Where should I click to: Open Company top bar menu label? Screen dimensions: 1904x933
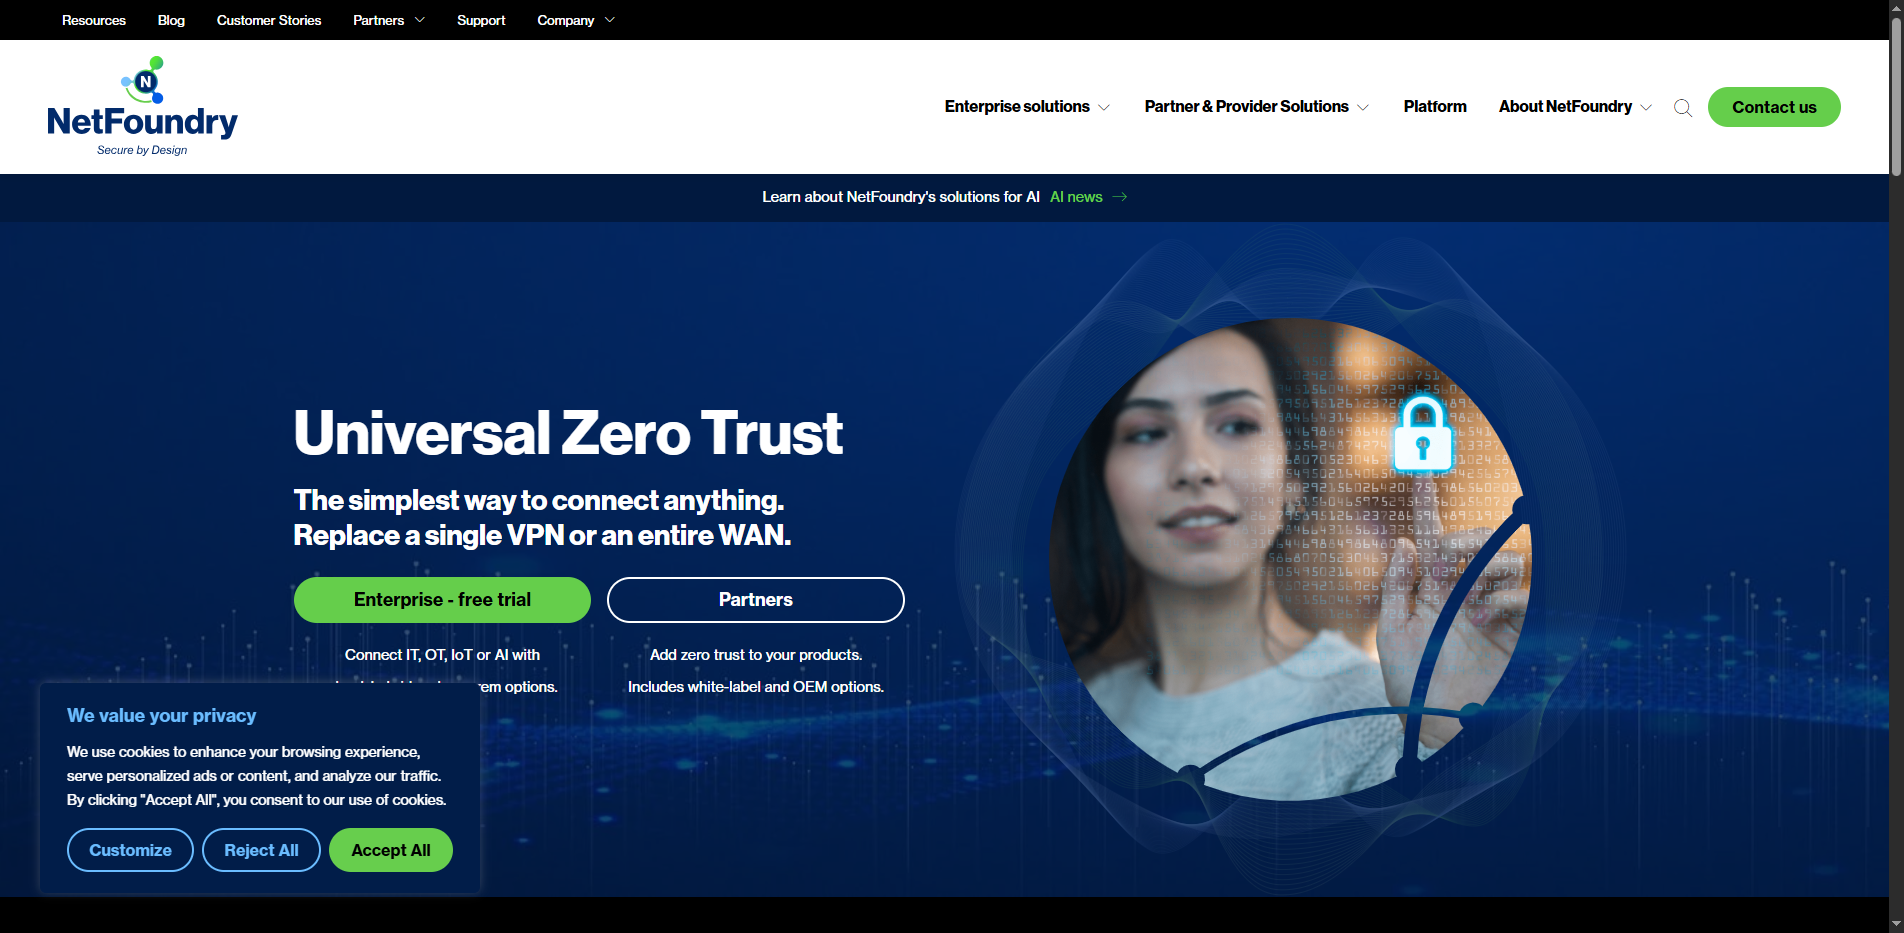[x=565, y=20]
